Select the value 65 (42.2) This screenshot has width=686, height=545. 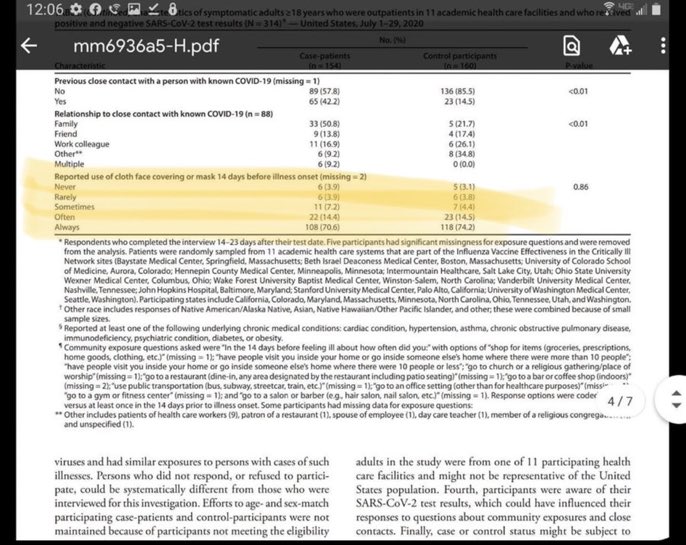coord(324,101)
